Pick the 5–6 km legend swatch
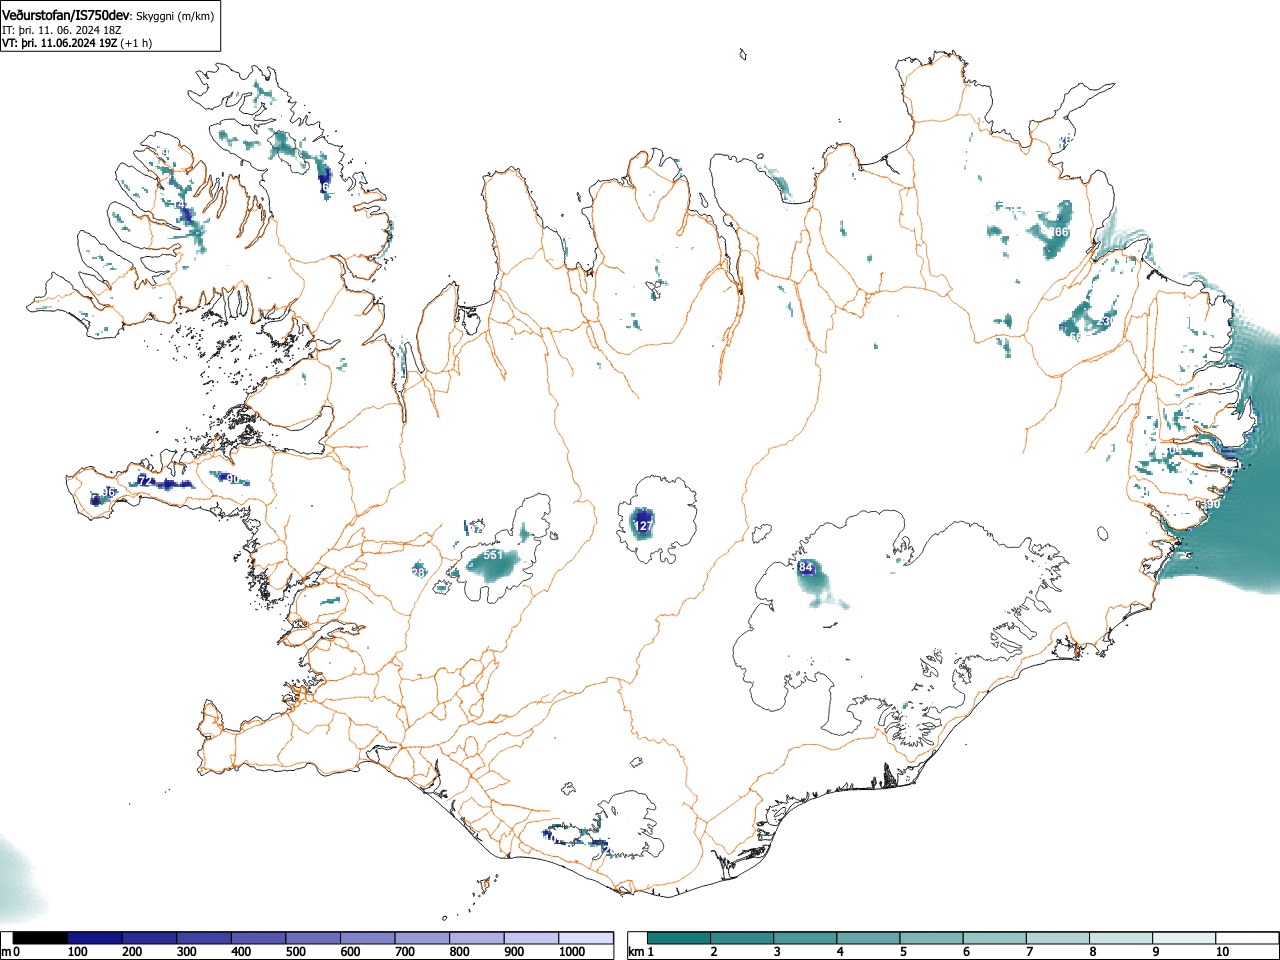This screenshot has height=960, width=1280. coord(932,938)
